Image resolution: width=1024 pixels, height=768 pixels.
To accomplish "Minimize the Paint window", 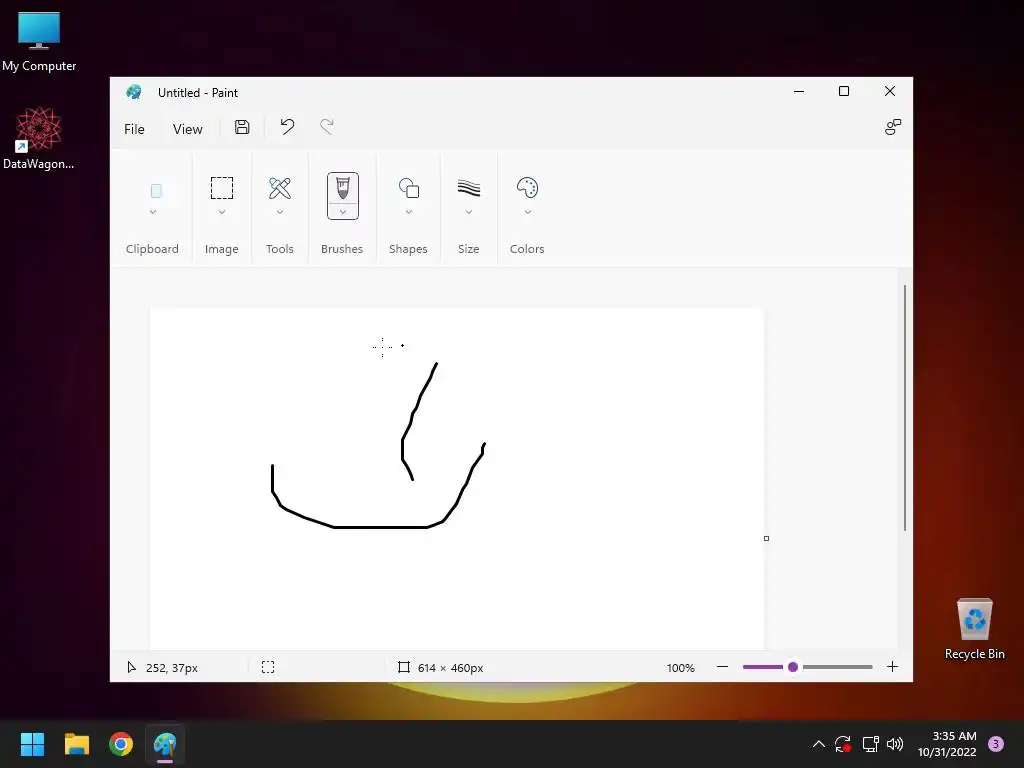I will 799,91.
